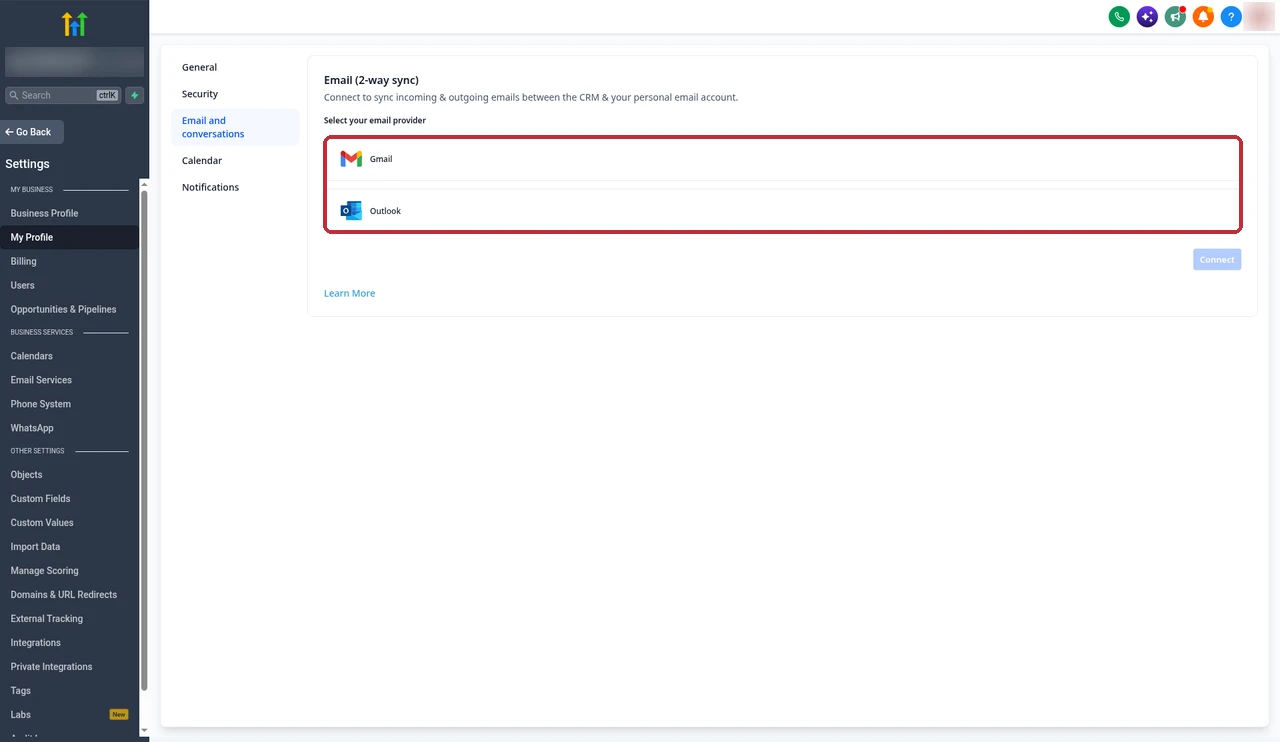Open Labs settings marked New

tap(69, 715)
